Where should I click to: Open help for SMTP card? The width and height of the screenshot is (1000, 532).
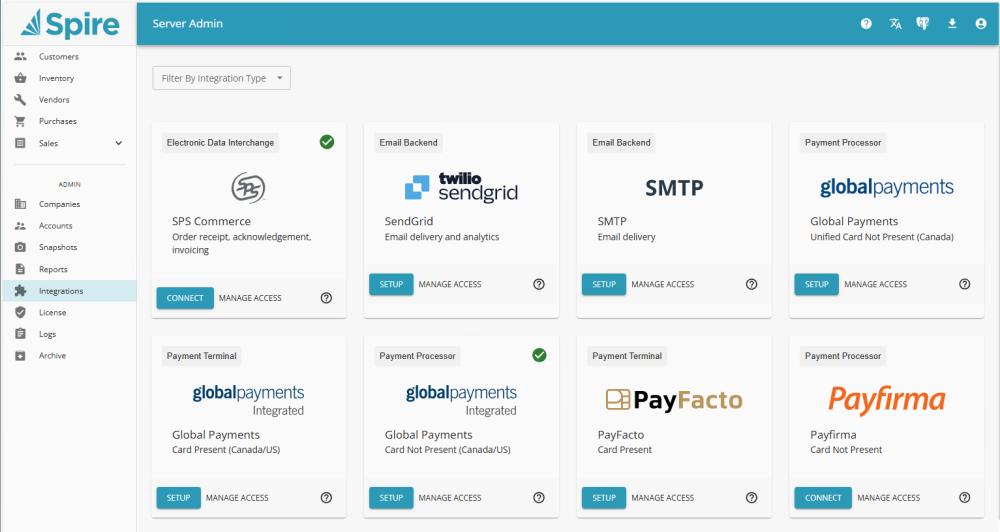coord(752,284)
